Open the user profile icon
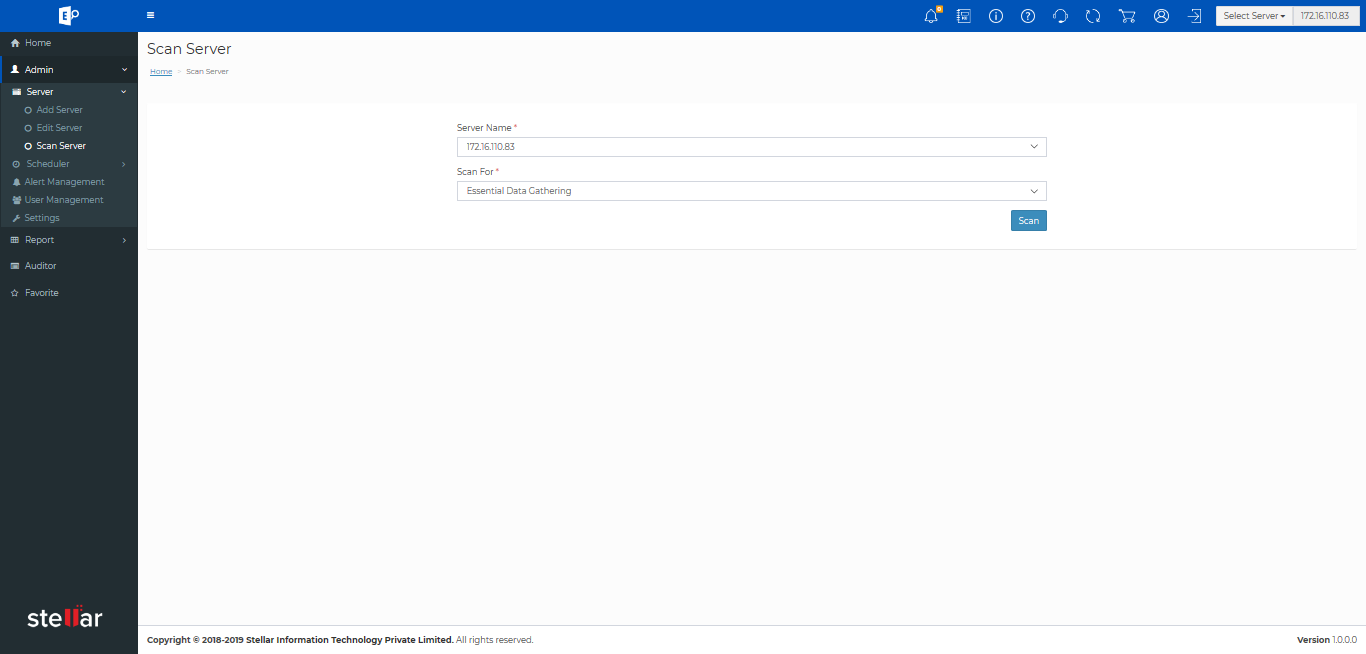Viewport: 1366px width, 654px height. (x=1161, y=16)
